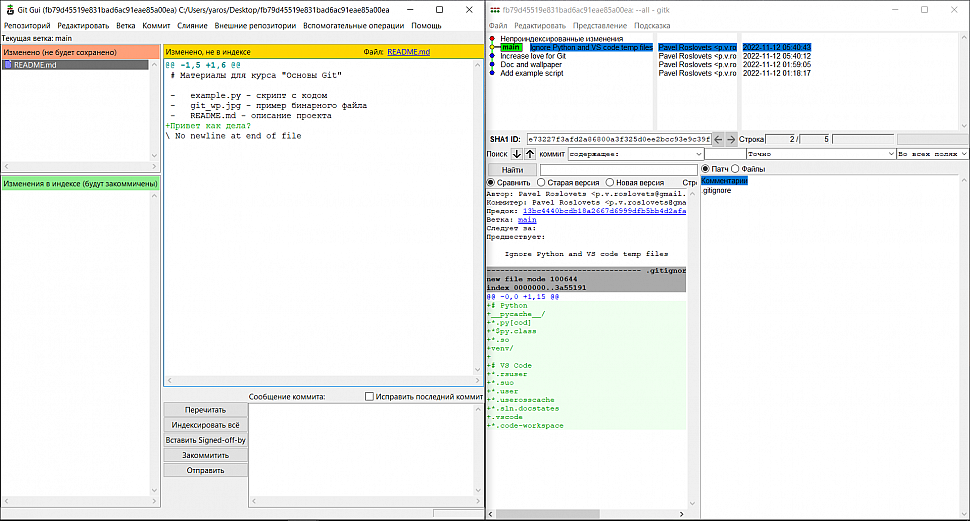
Task: Click the README.md file icon in unstaged list
Action: [x=8, y=65]
